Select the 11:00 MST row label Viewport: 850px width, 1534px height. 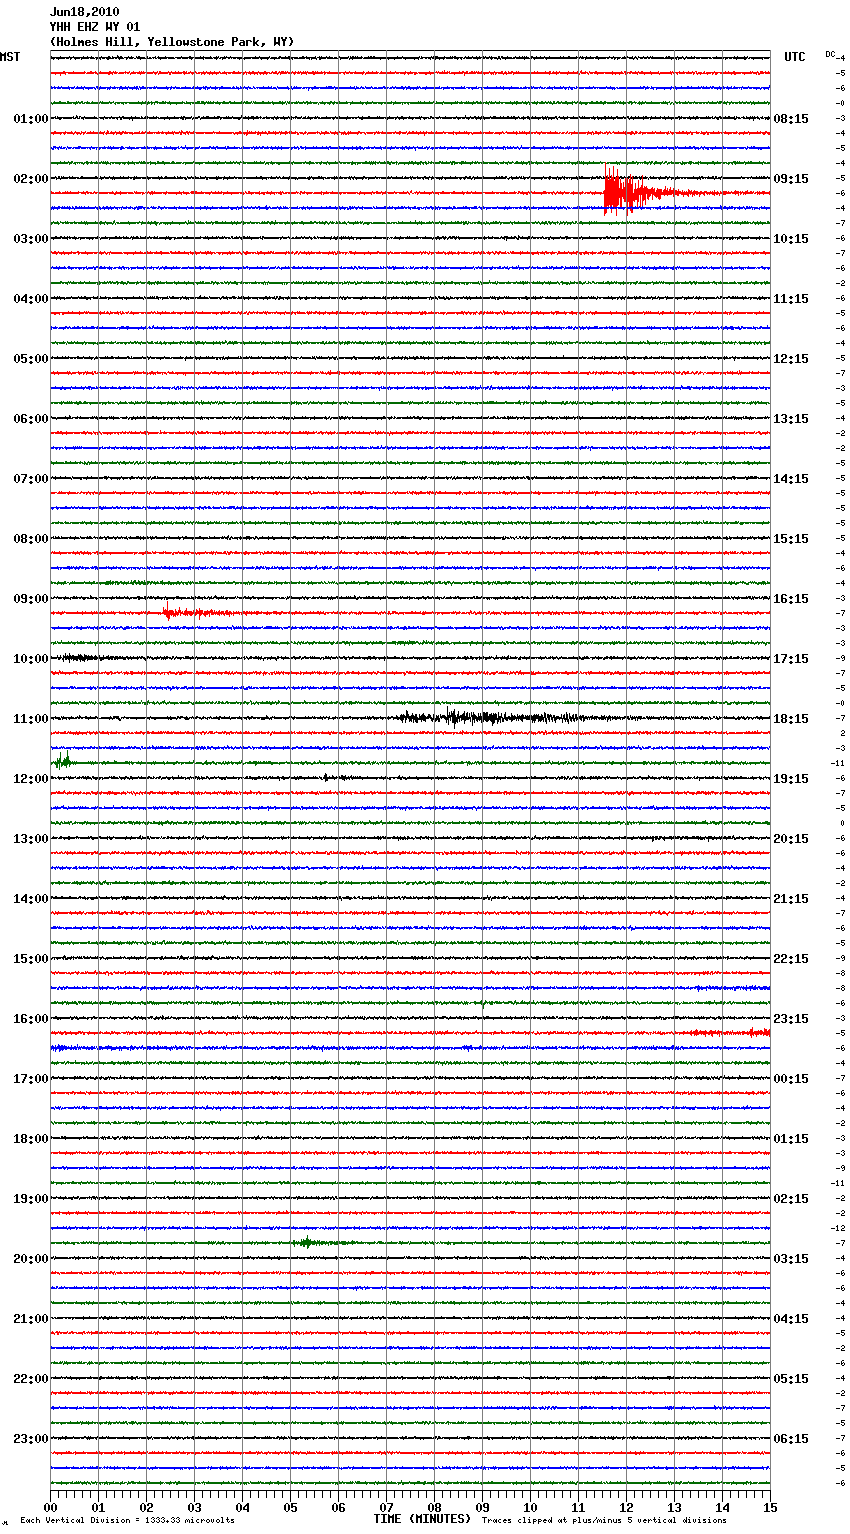click(x=31, y=719)
